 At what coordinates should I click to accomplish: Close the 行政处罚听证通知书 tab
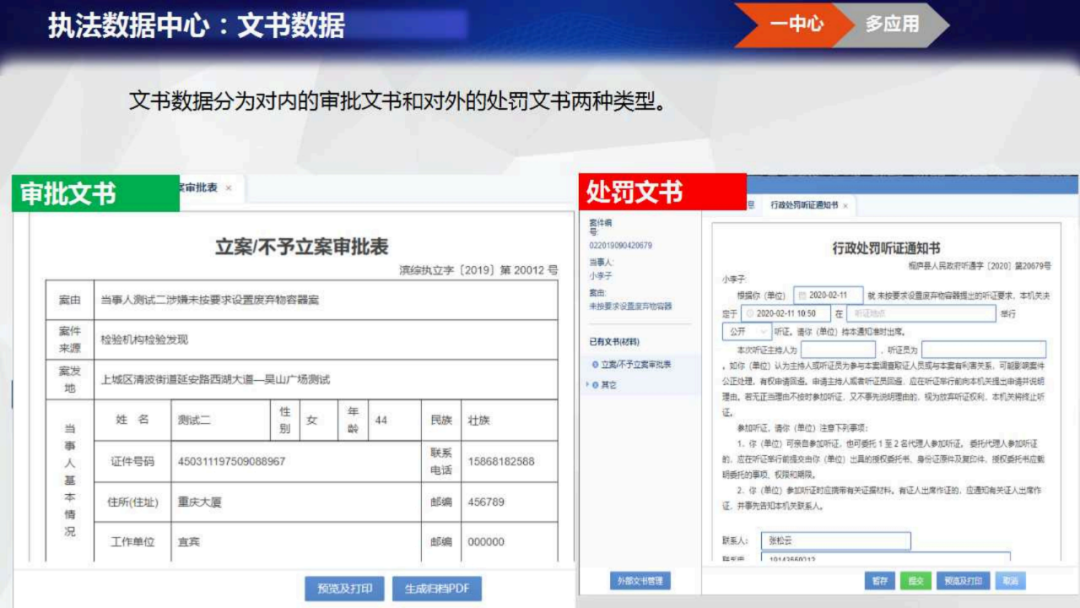tap(843, 204)
